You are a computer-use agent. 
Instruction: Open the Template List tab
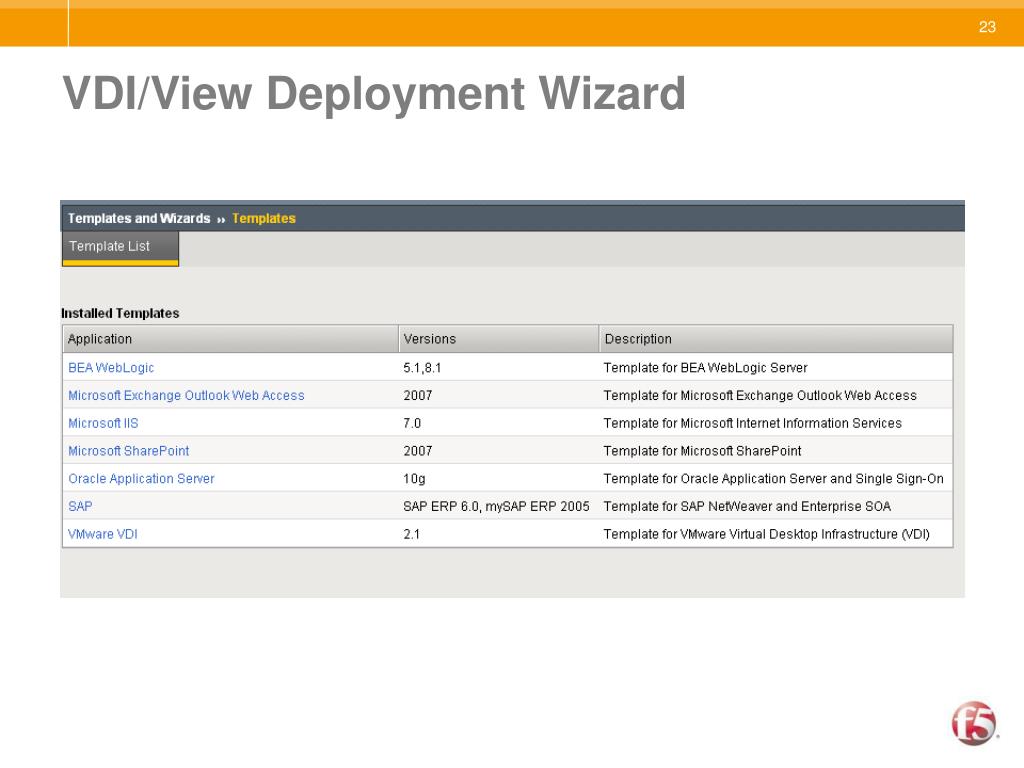coord(120,248)
